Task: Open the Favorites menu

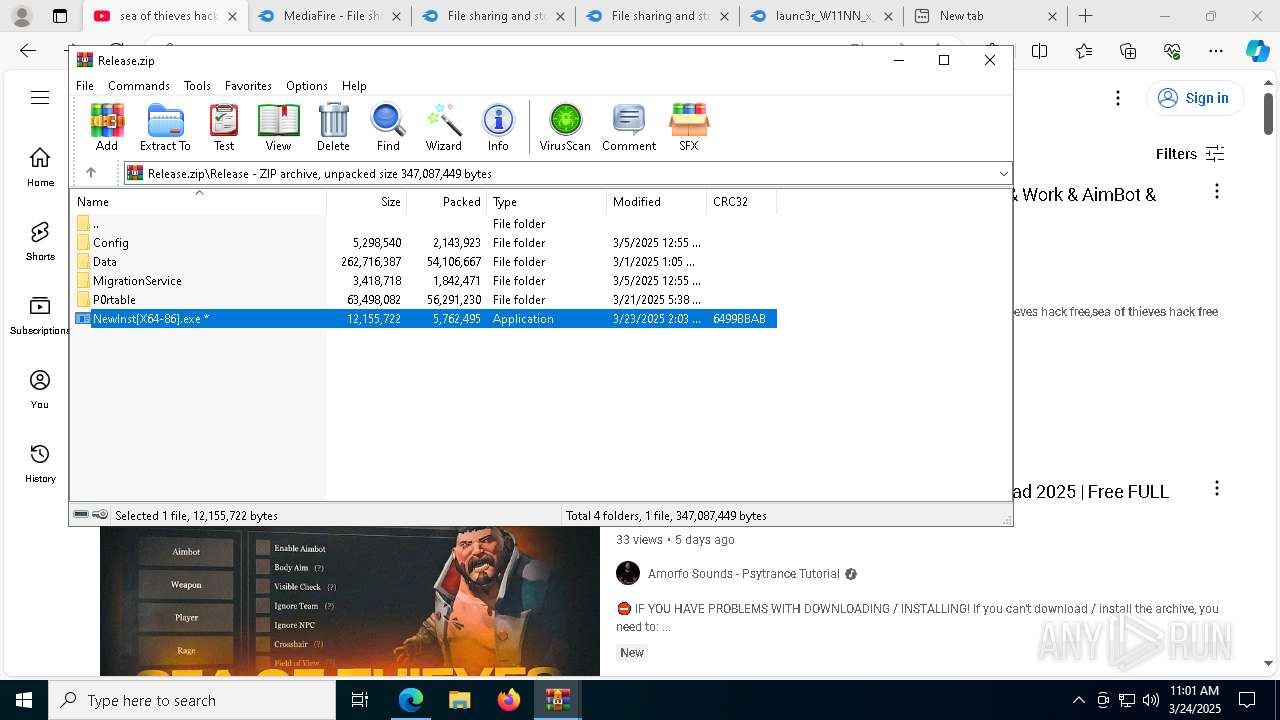Action: coord(248,86)
